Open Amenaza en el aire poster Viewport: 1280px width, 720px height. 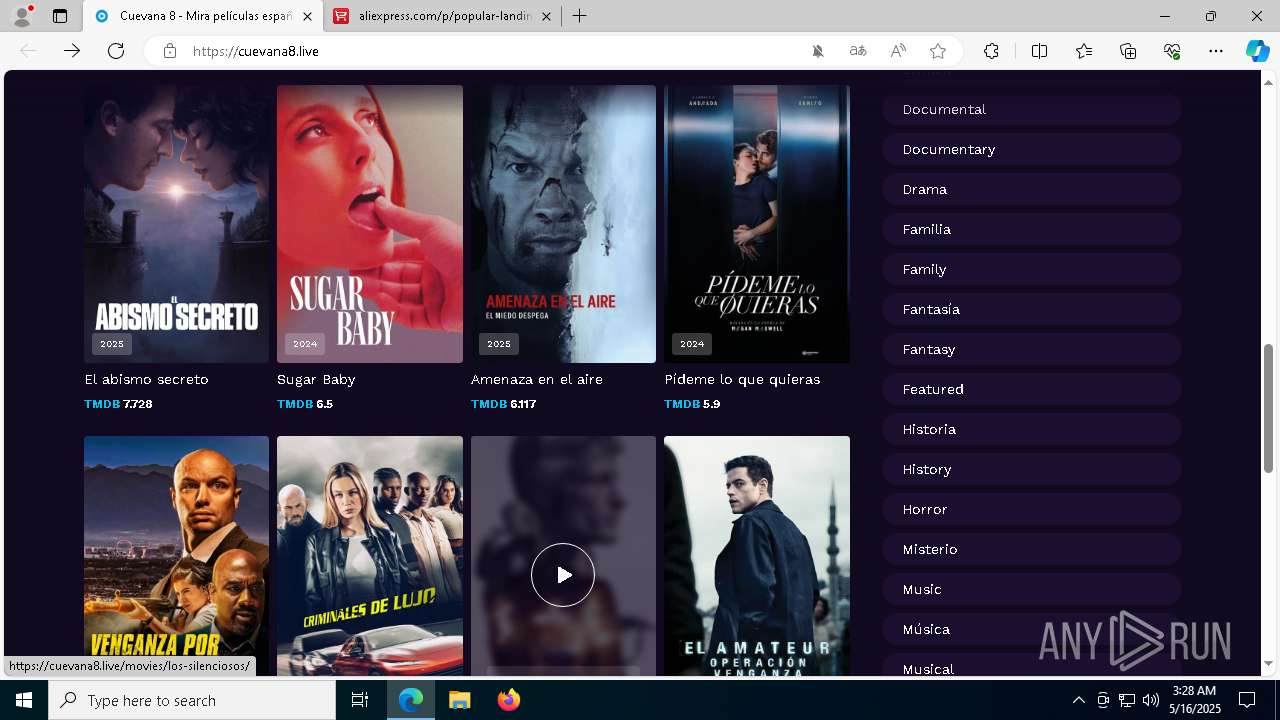563,224
